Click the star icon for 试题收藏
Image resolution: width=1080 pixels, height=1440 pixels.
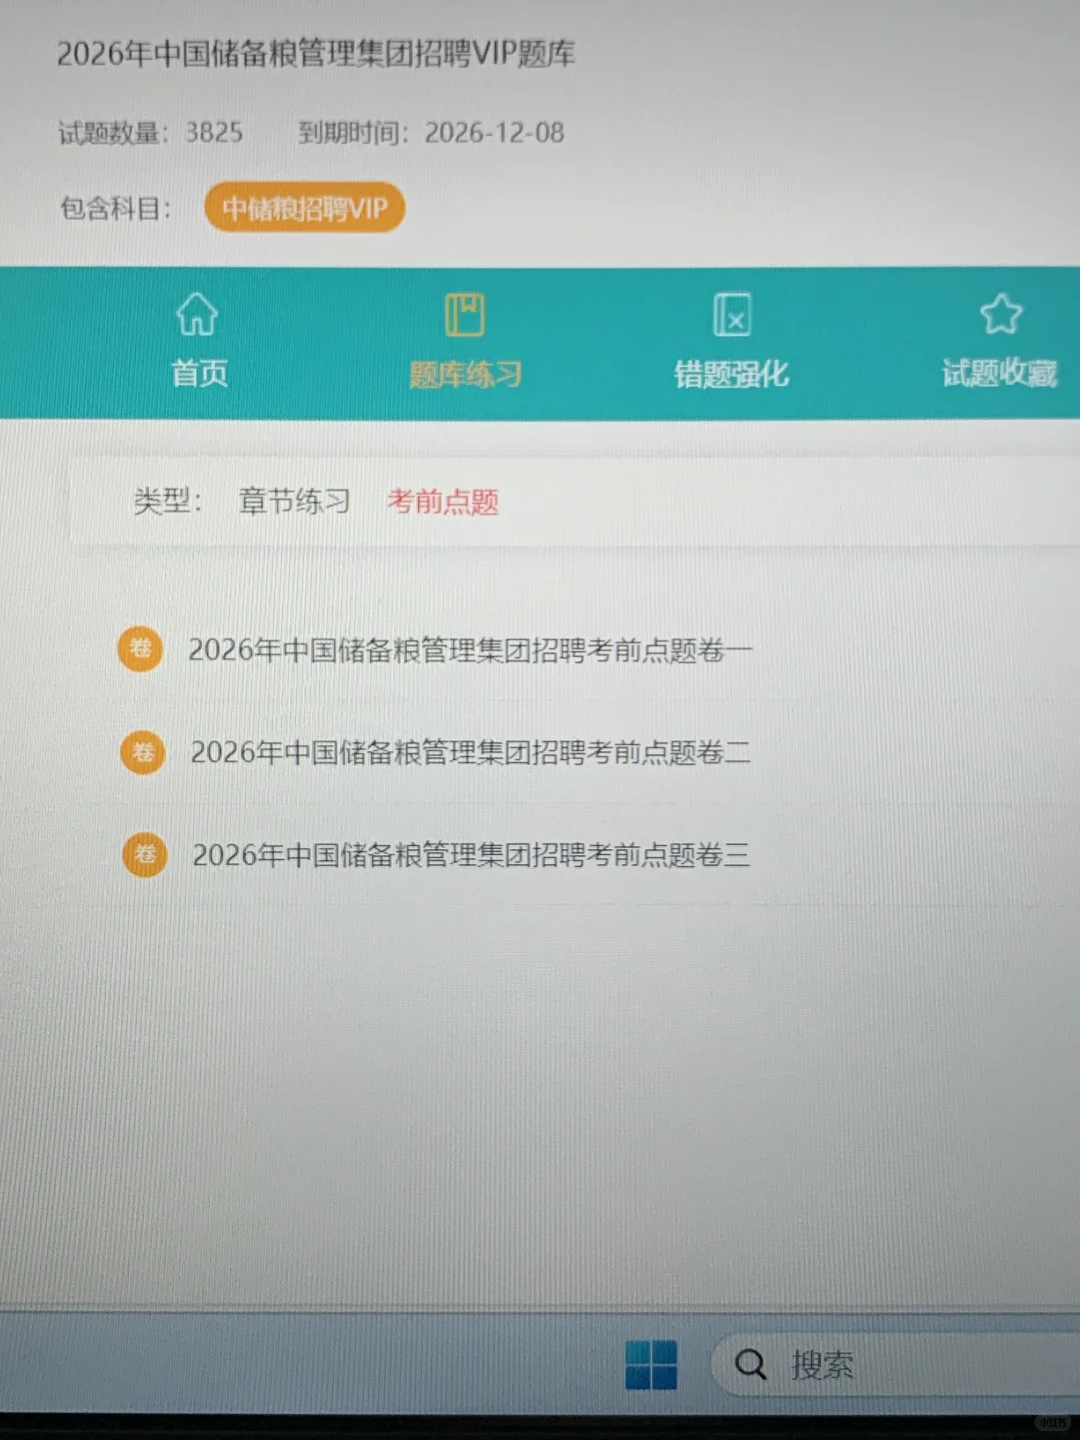tap(1000, 313)
